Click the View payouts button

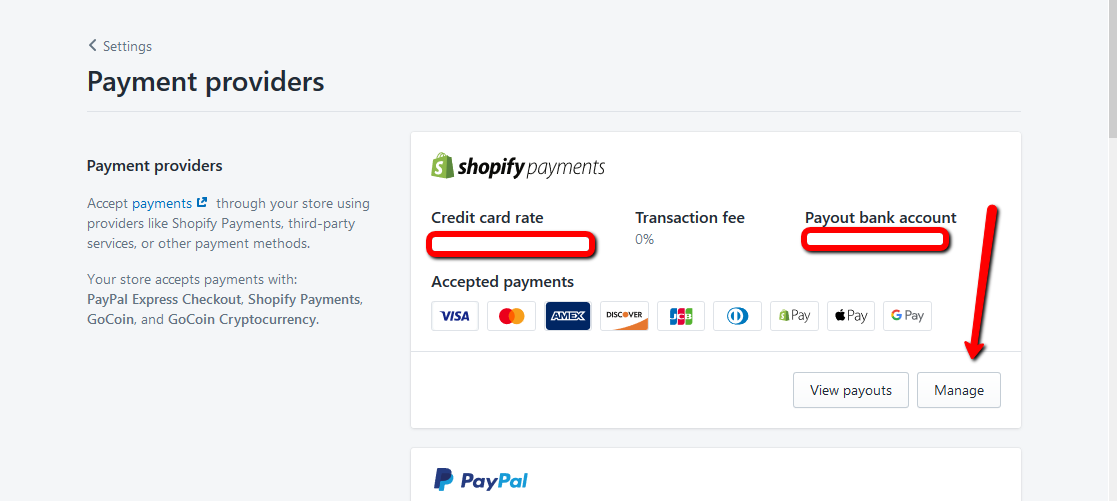tap(850, 390)
